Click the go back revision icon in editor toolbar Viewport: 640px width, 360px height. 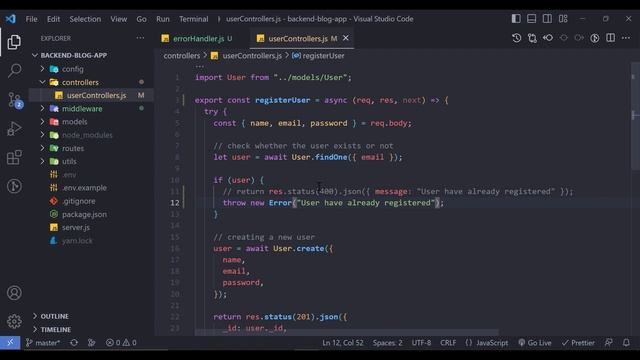tap(548, 38)
